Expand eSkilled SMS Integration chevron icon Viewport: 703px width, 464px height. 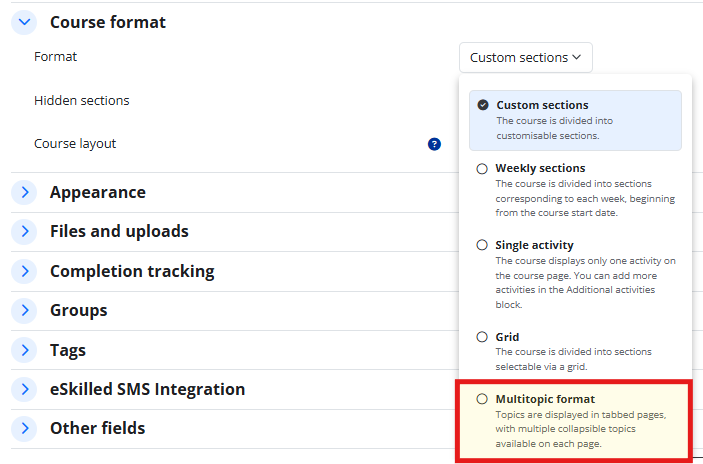(24, 389)
